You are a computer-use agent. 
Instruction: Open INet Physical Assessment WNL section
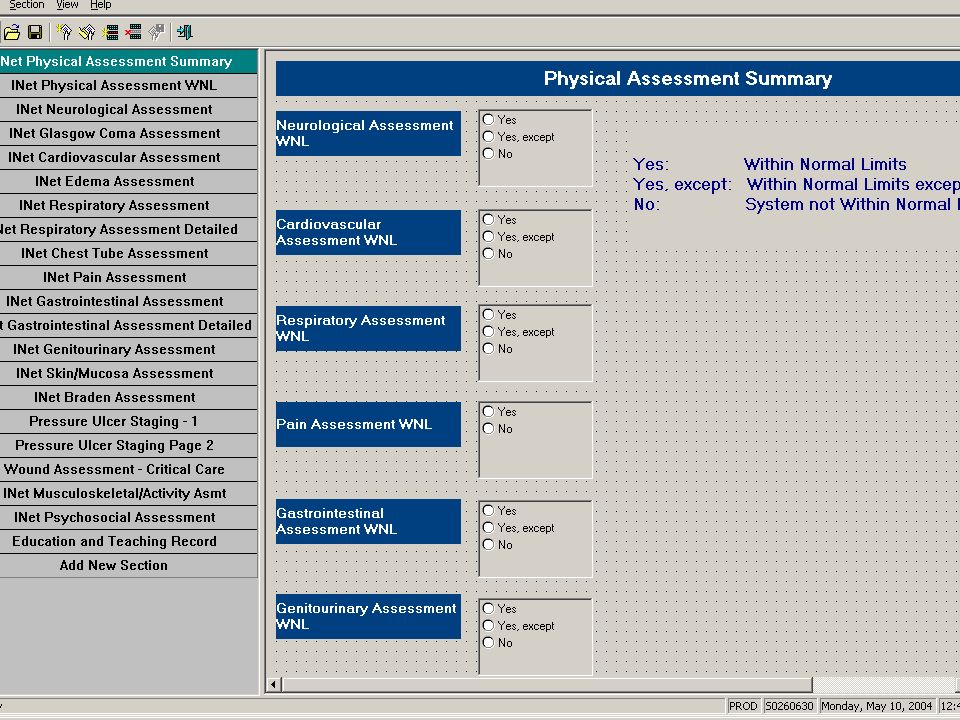129,85
